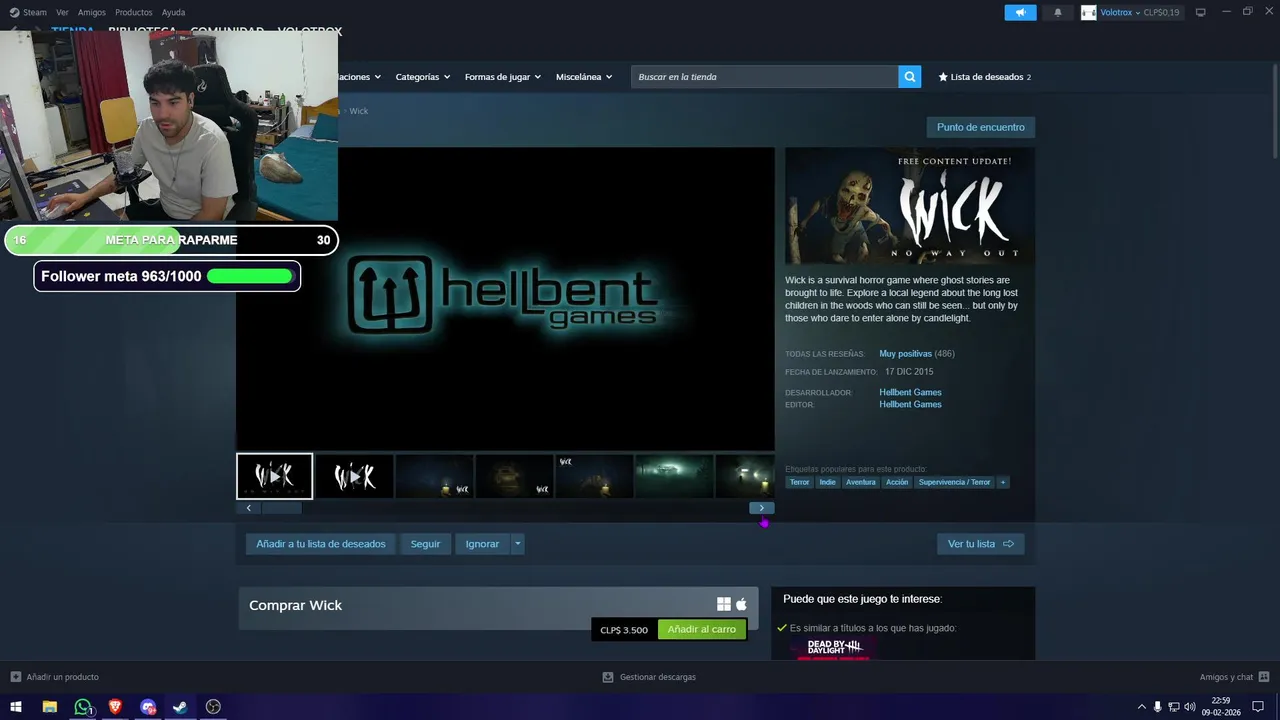Screen dimensions: 1280x720
Task: Click the Dead by Daylight recommended game image
Action: click(835, 649)
